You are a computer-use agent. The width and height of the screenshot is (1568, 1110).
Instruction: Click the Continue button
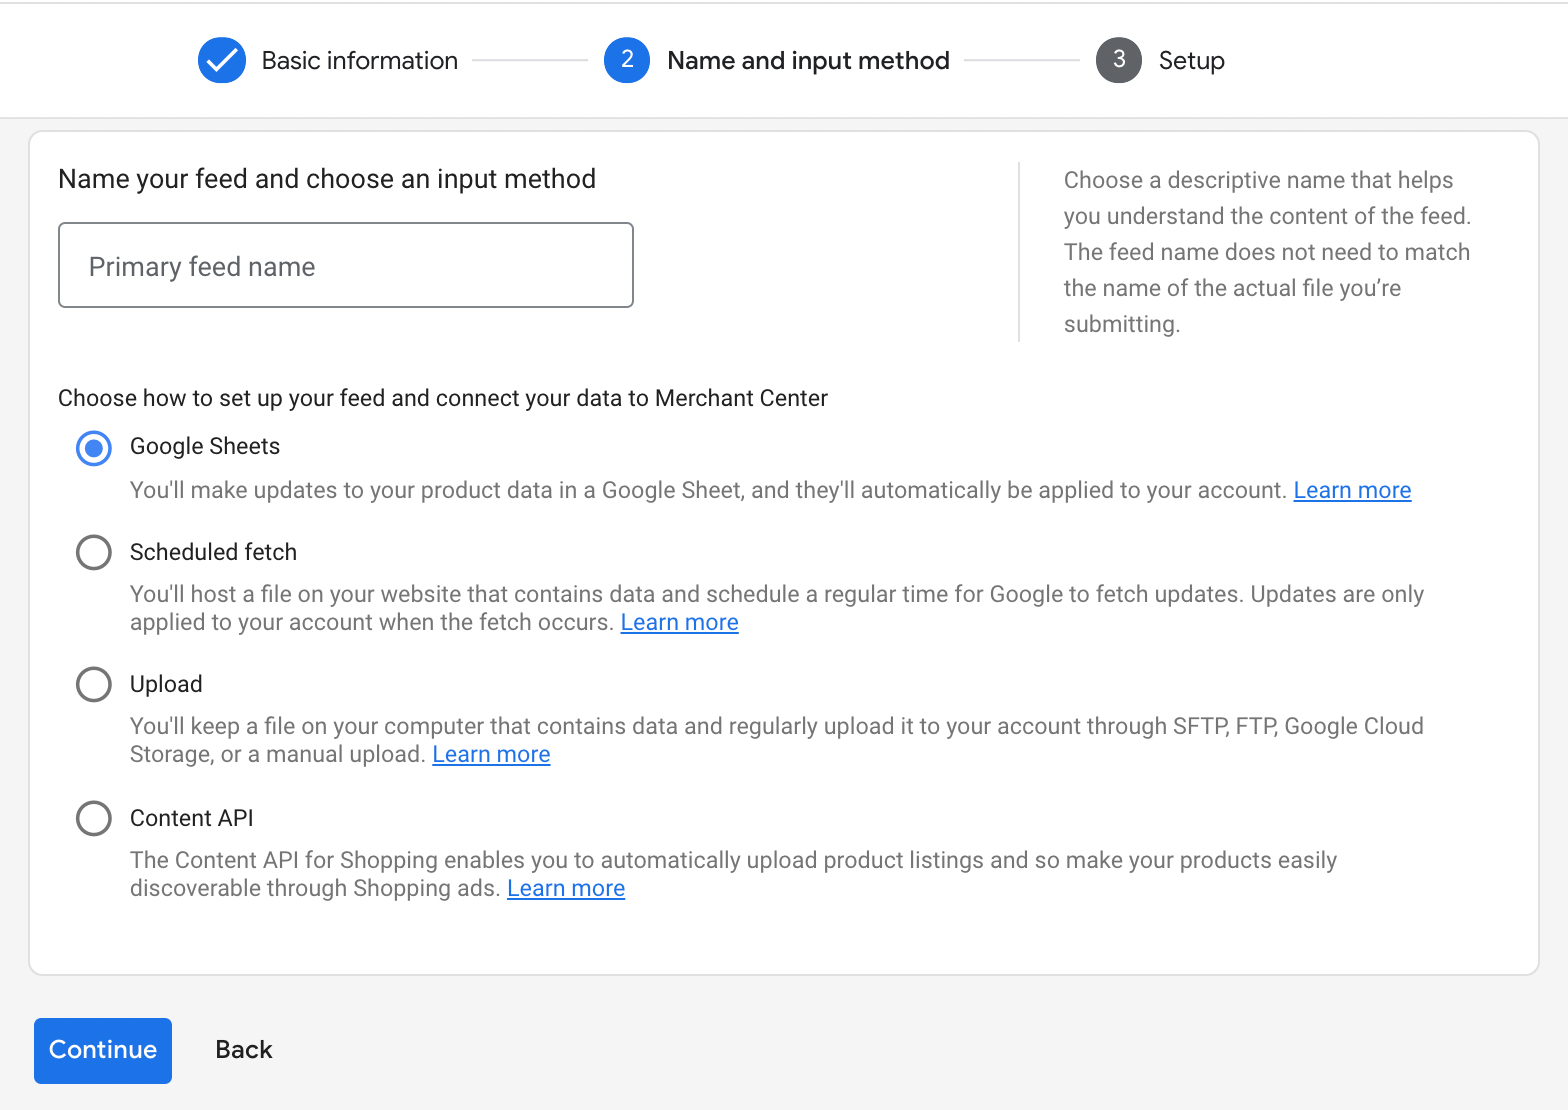click(103, 1051)
